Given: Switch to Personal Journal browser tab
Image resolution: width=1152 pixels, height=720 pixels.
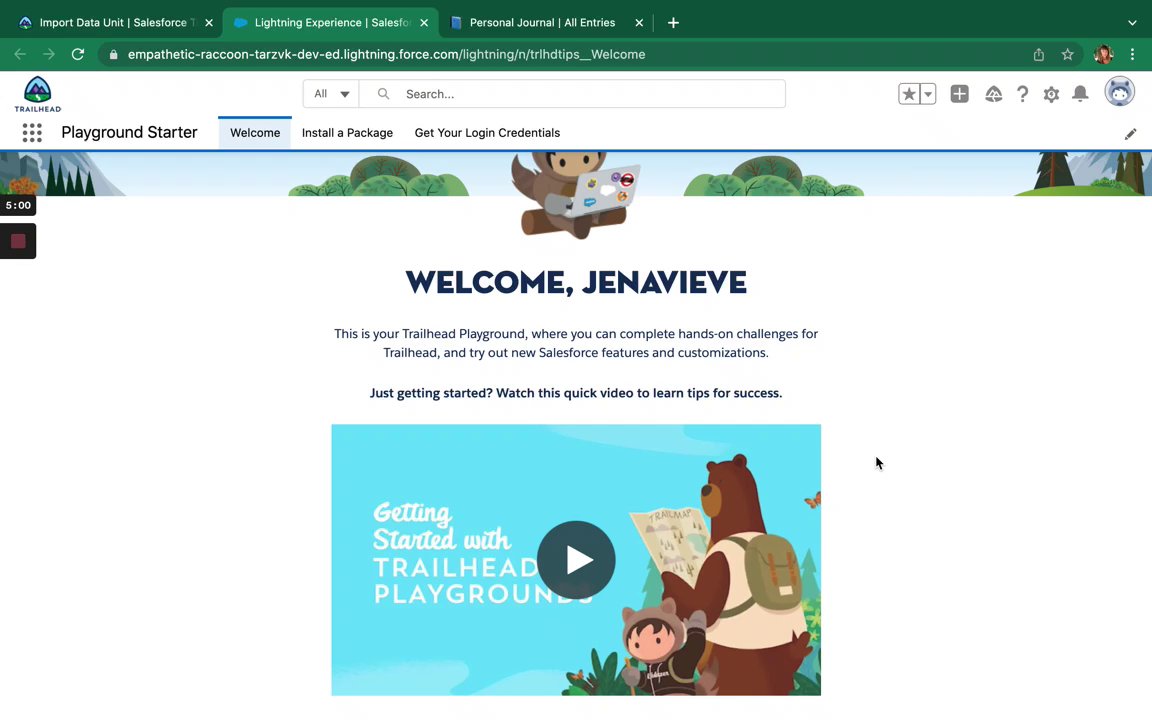Looking at the screenshot, I should pos(542,23).
